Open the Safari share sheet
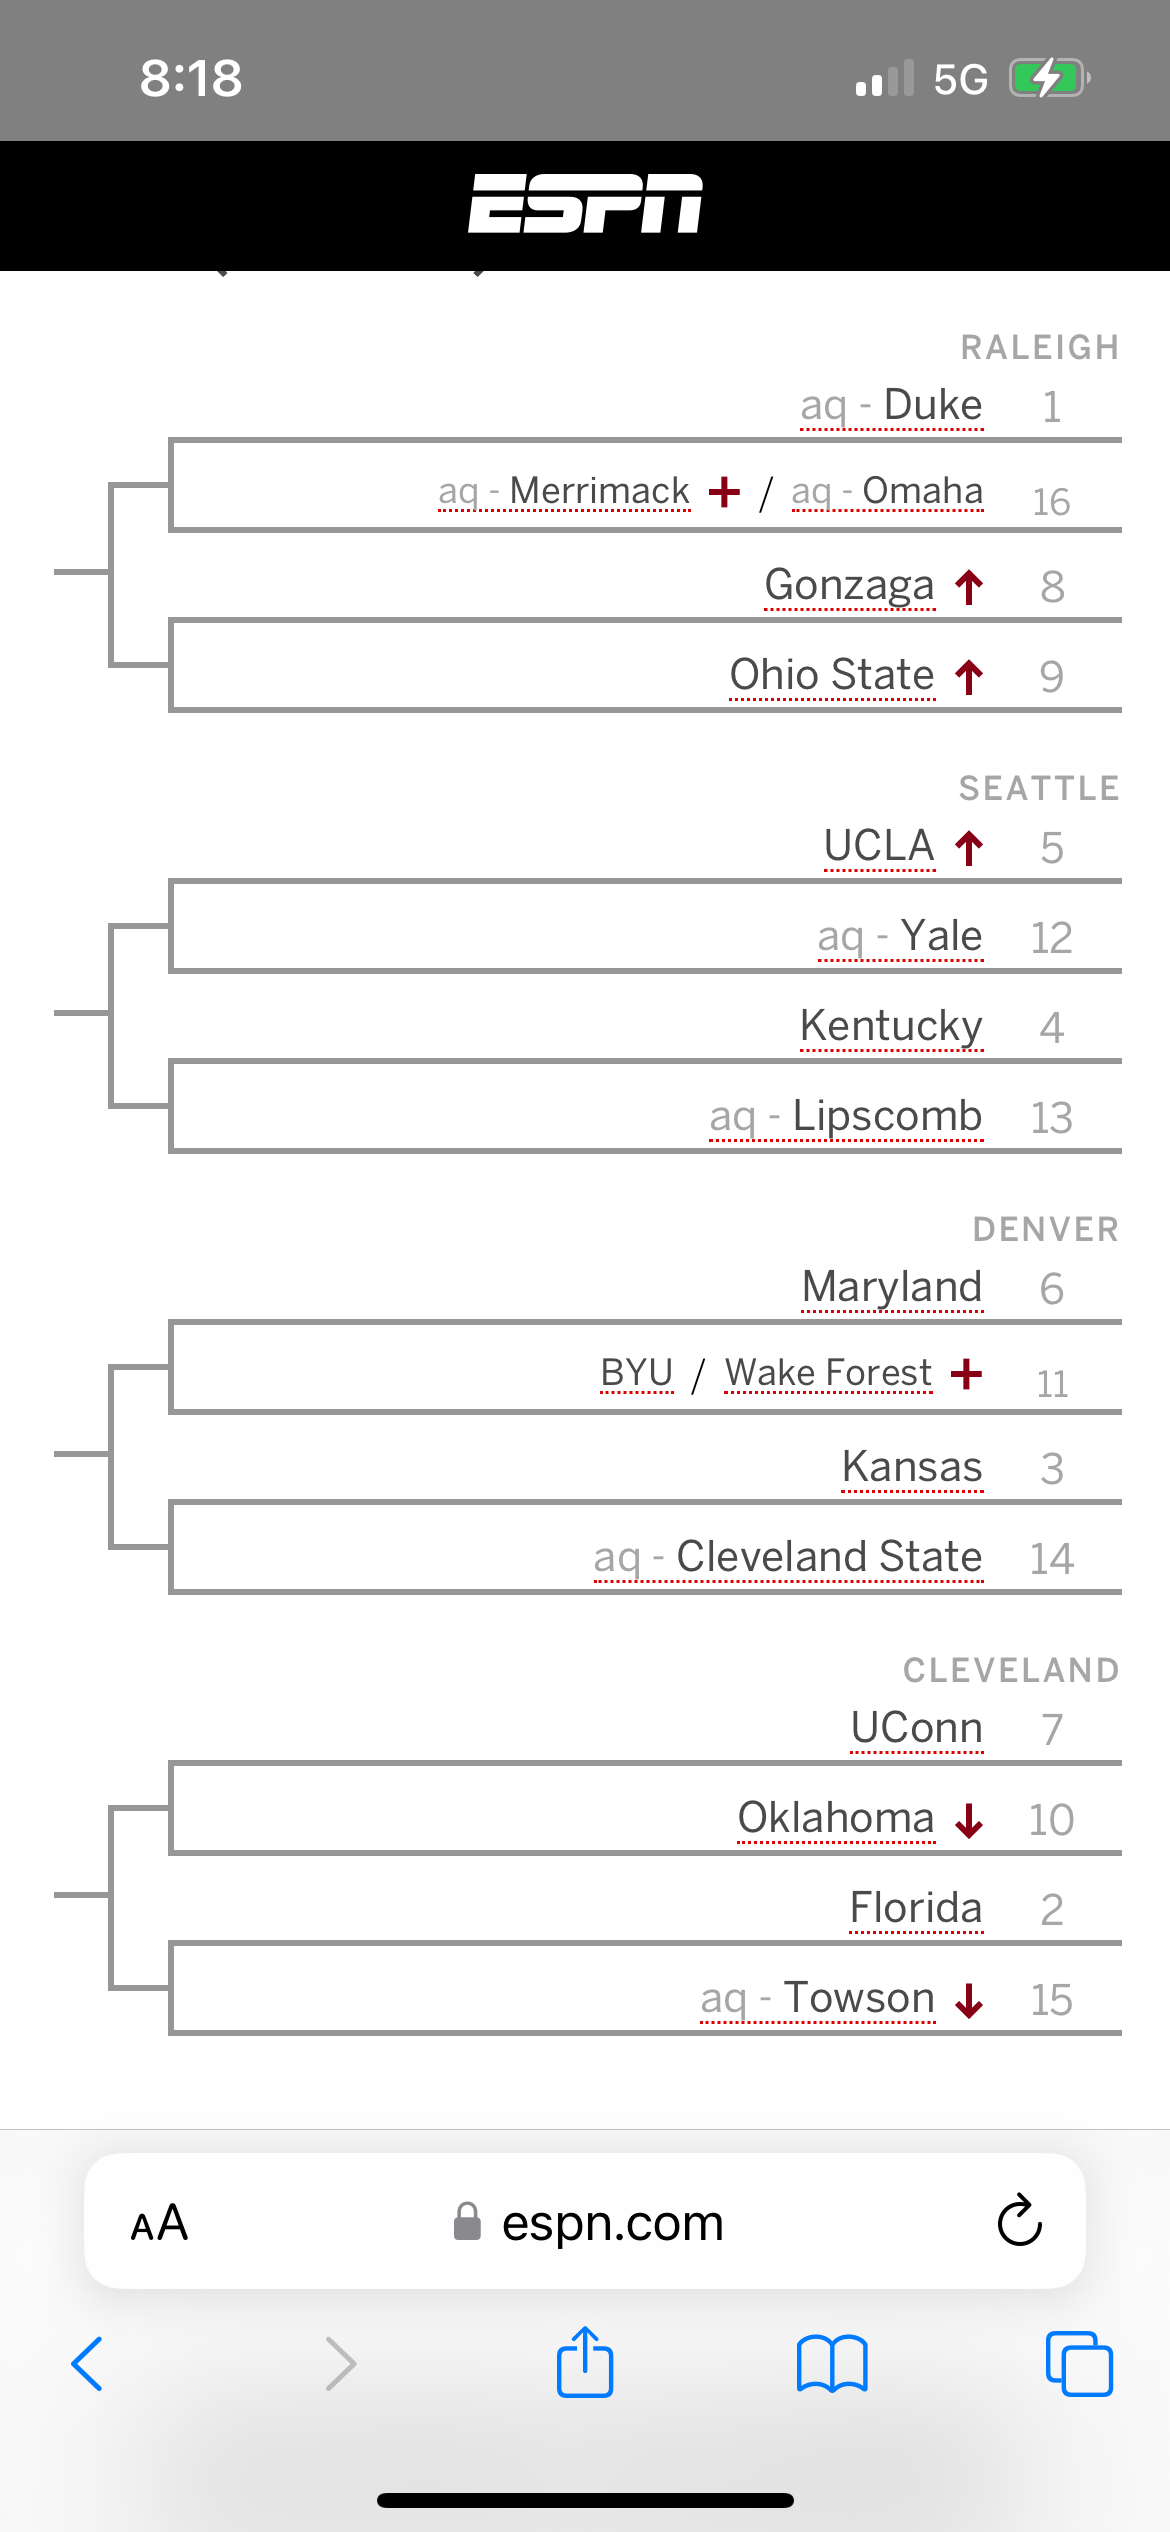Screen dimensions: 1170x2532 coord(585,2361)
